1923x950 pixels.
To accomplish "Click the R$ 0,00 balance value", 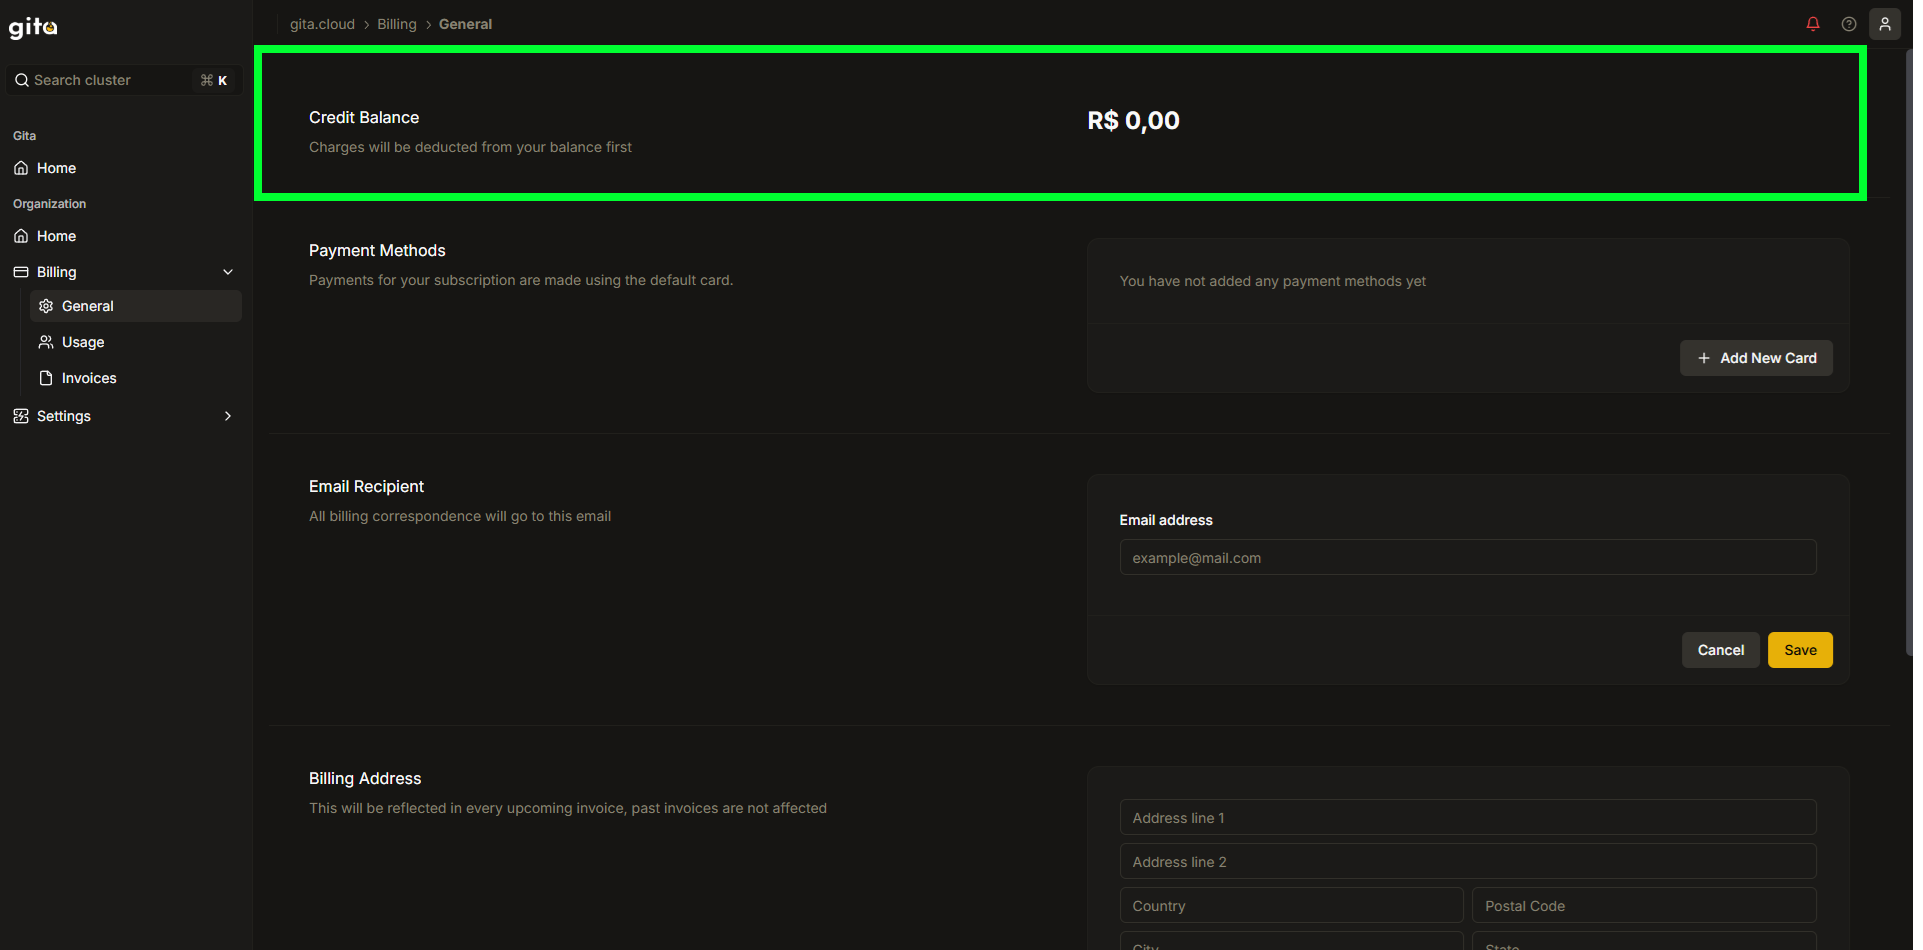I will tap(1133, 121).
